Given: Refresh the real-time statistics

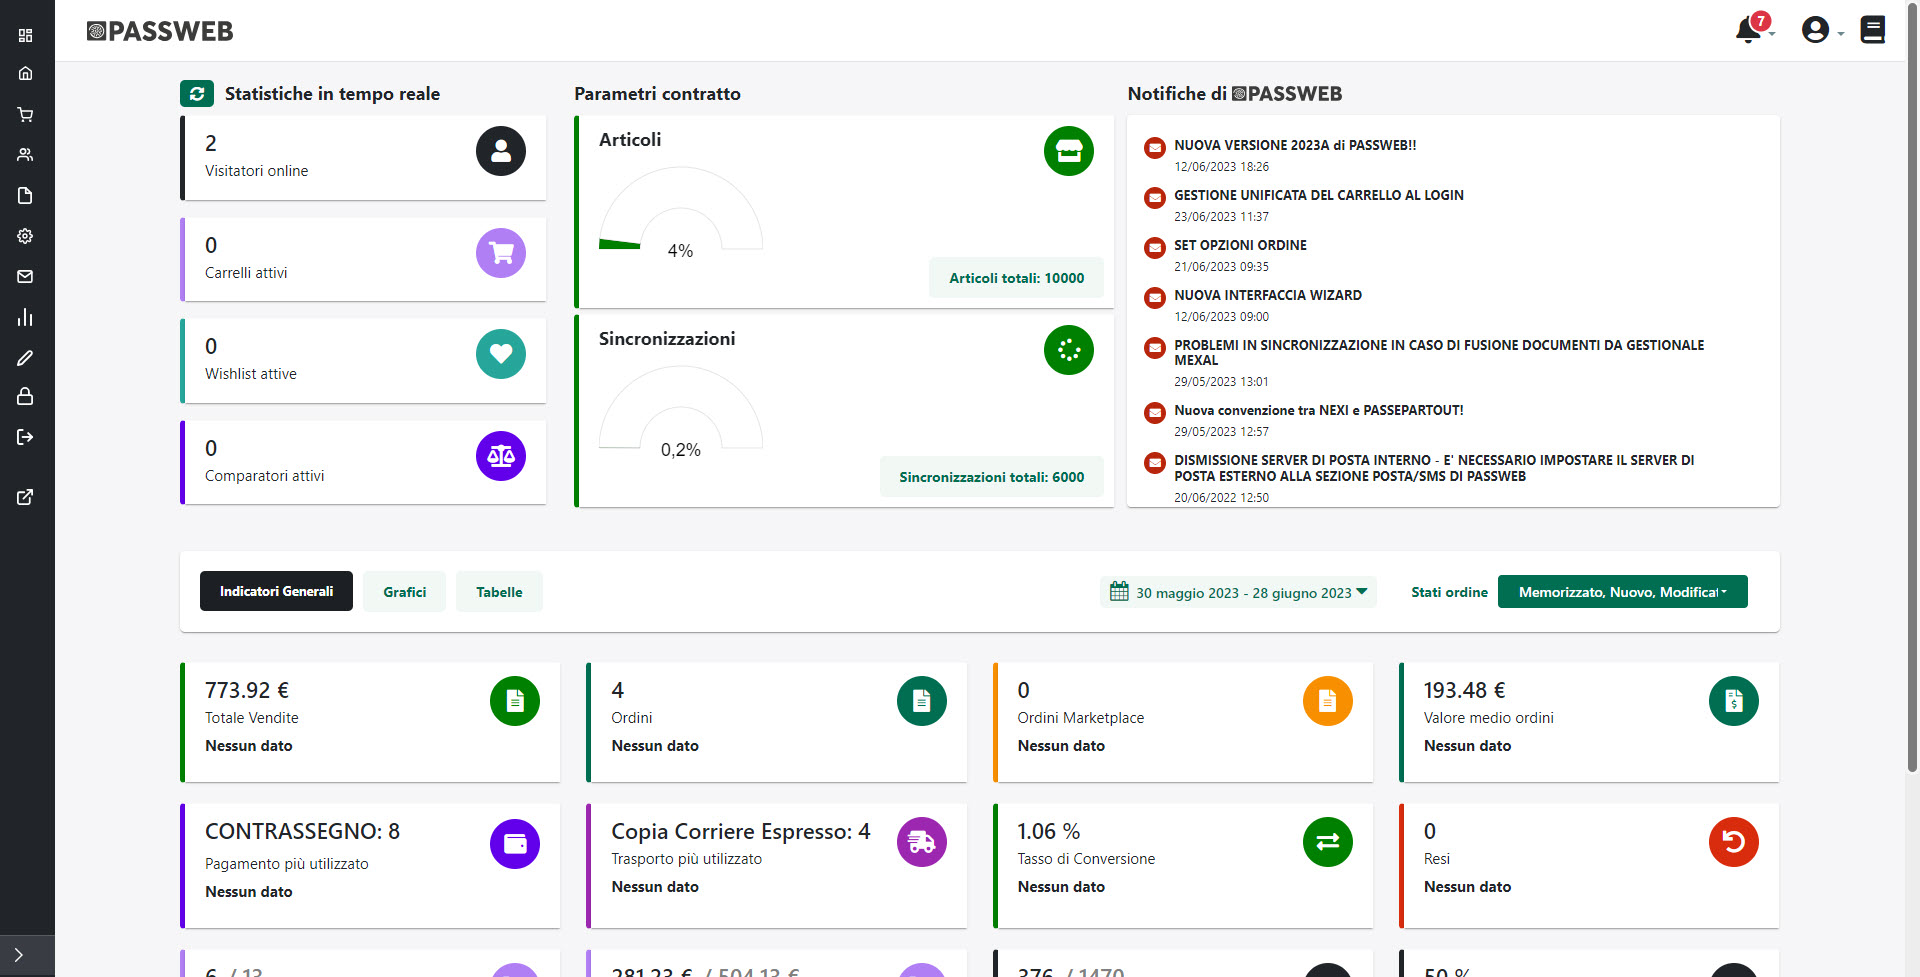Looking at the screenshot, I should [197, 94].
